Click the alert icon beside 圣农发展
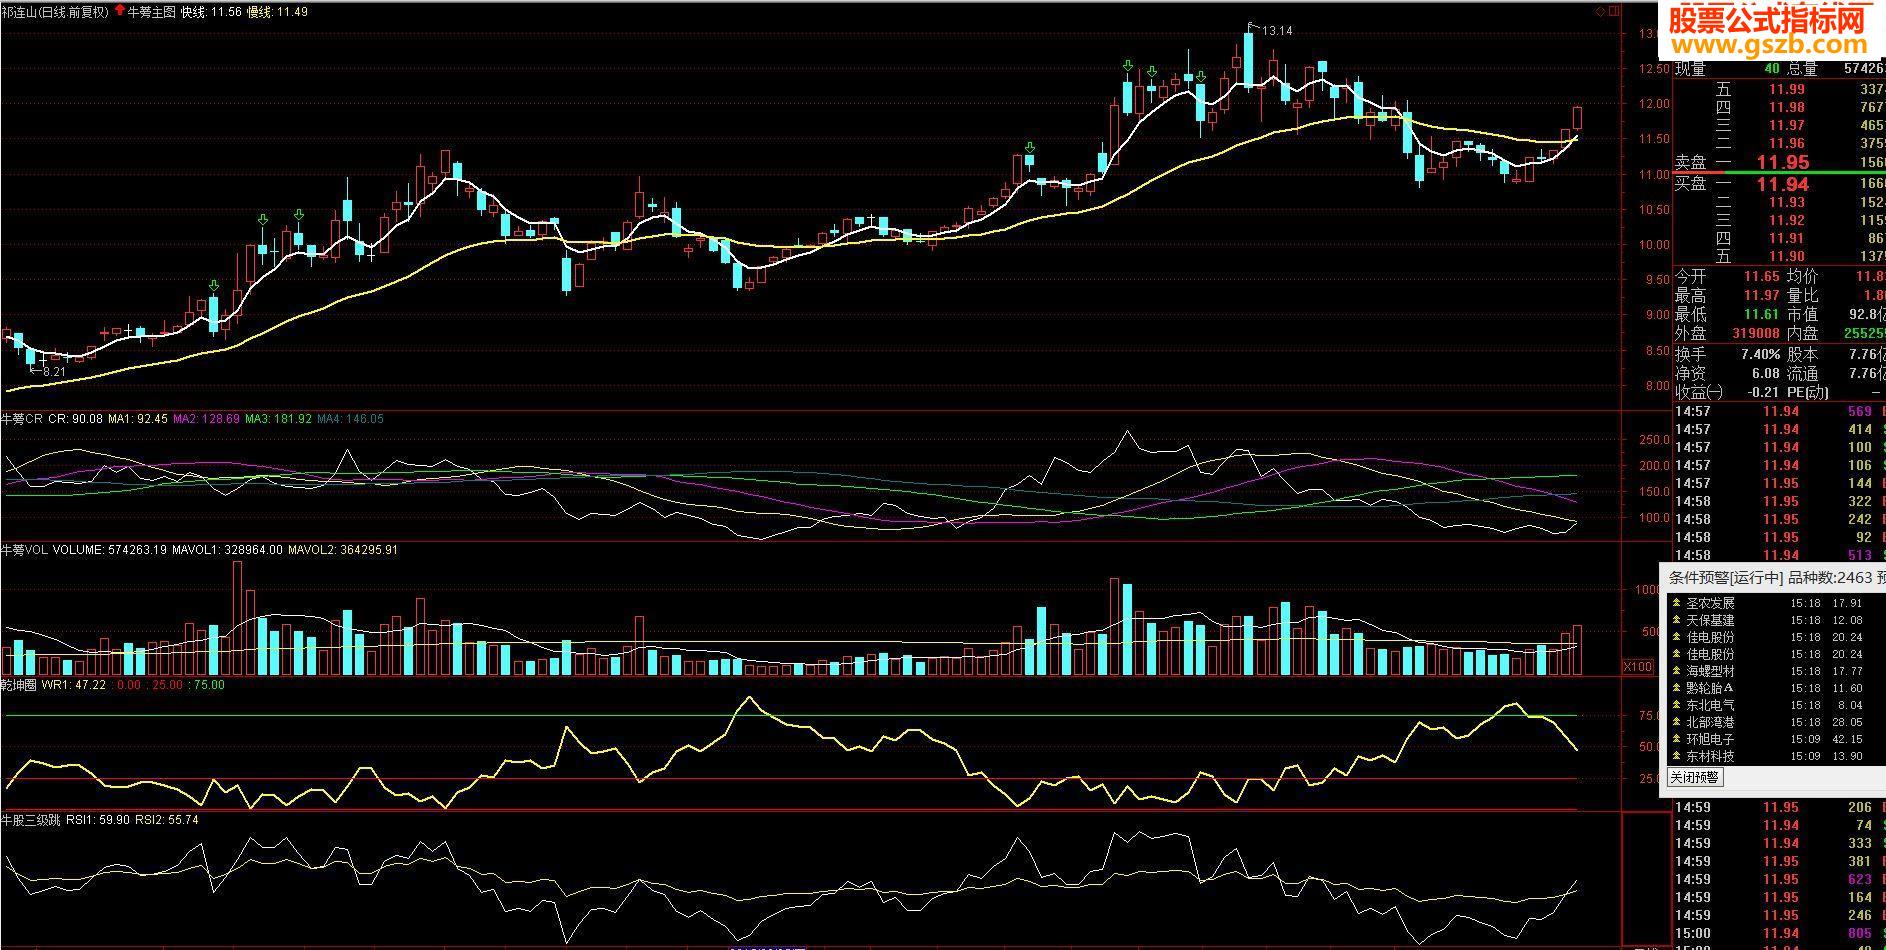The height and width of the screenshot is (950, 1886). [1677, 603]
